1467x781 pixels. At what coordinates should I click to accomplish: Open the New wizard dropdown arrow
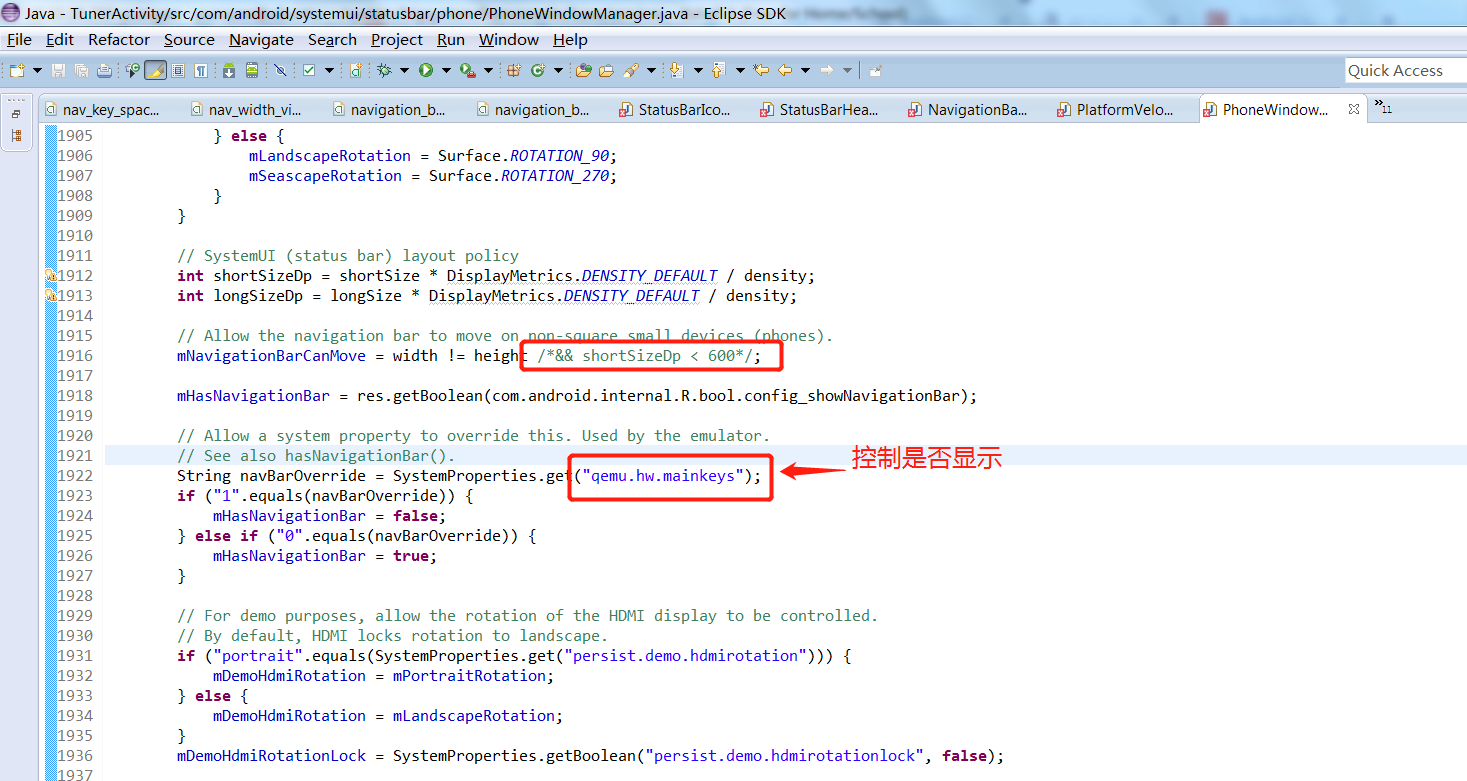point(36,70)
